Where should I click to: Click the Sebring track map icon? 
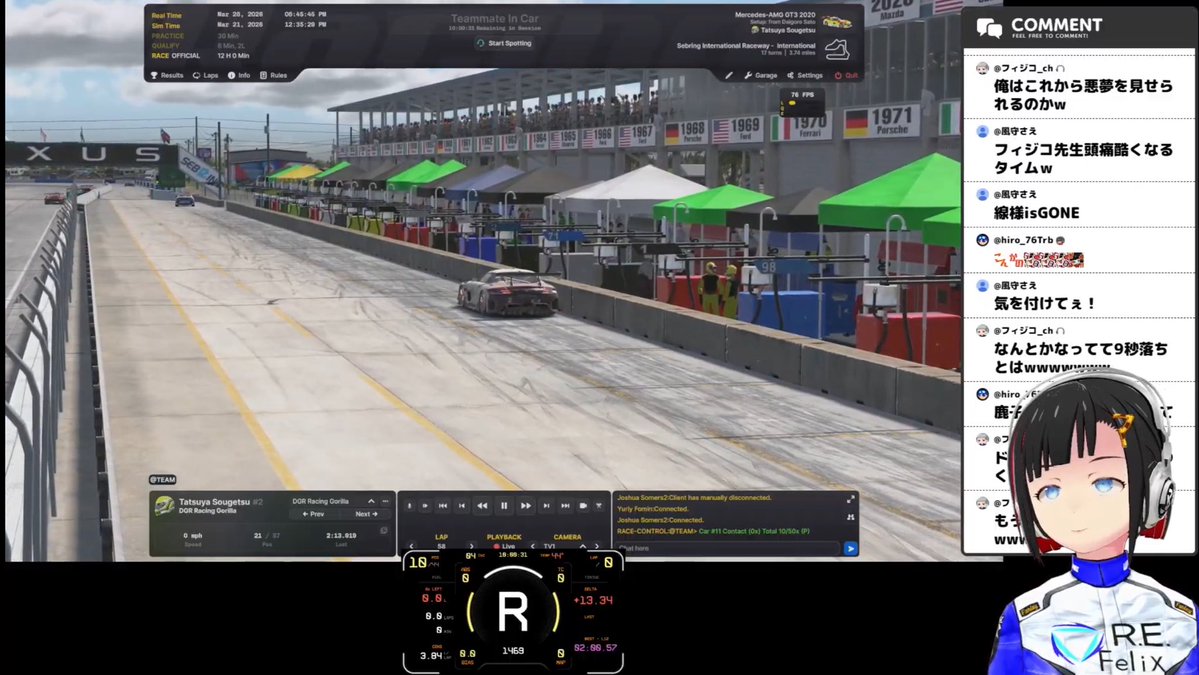click(837, 49)
